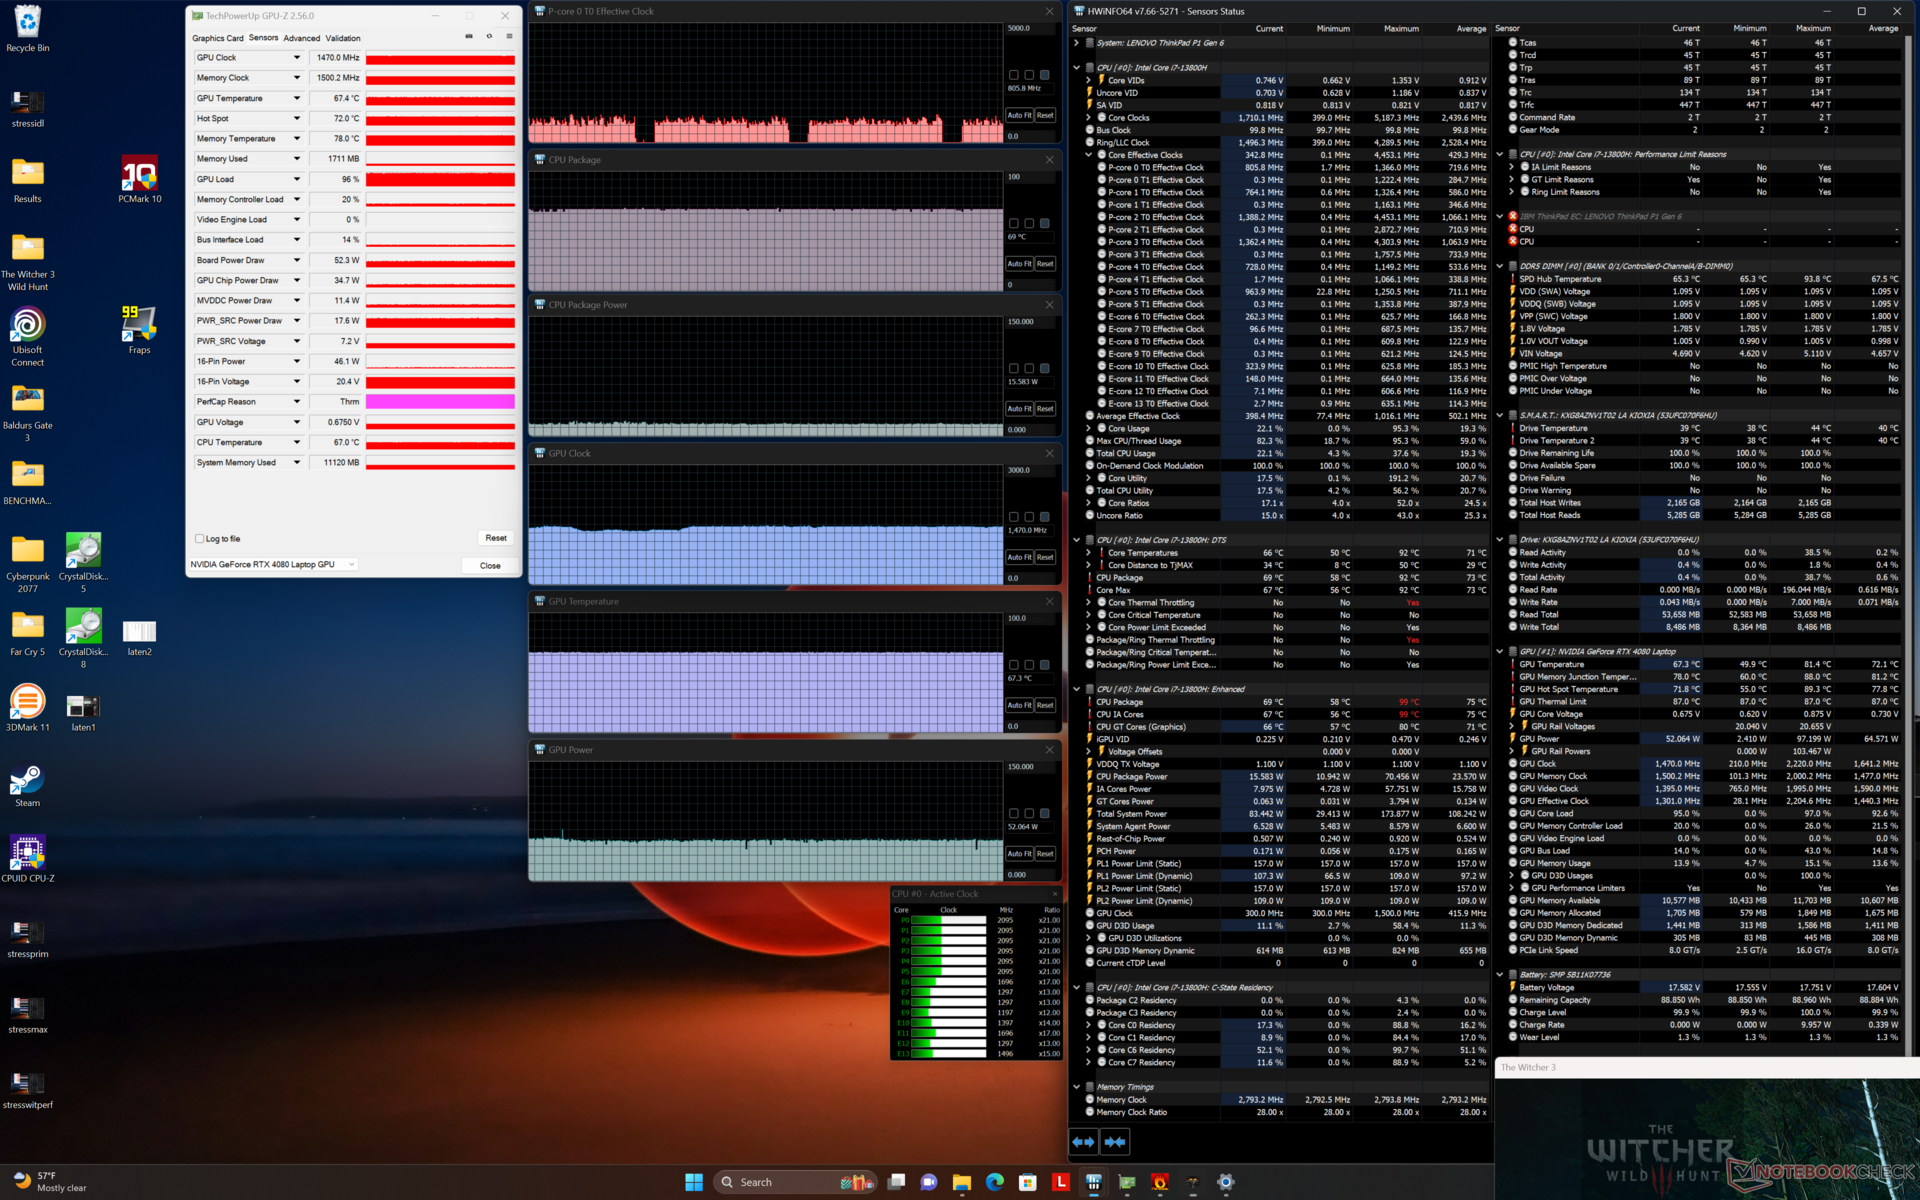Open the NVIDIA GeForce RTX 4080 Laptop GPU selector
This screenshot has width=1920, height=1200.
(273, 564)
